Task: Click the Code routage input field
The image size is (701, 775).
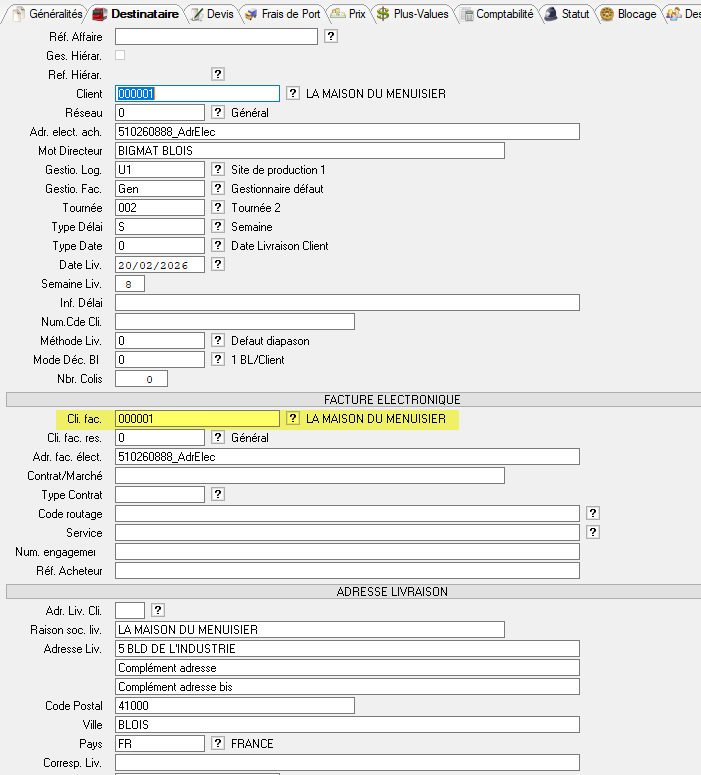Action: pos(348,514)
